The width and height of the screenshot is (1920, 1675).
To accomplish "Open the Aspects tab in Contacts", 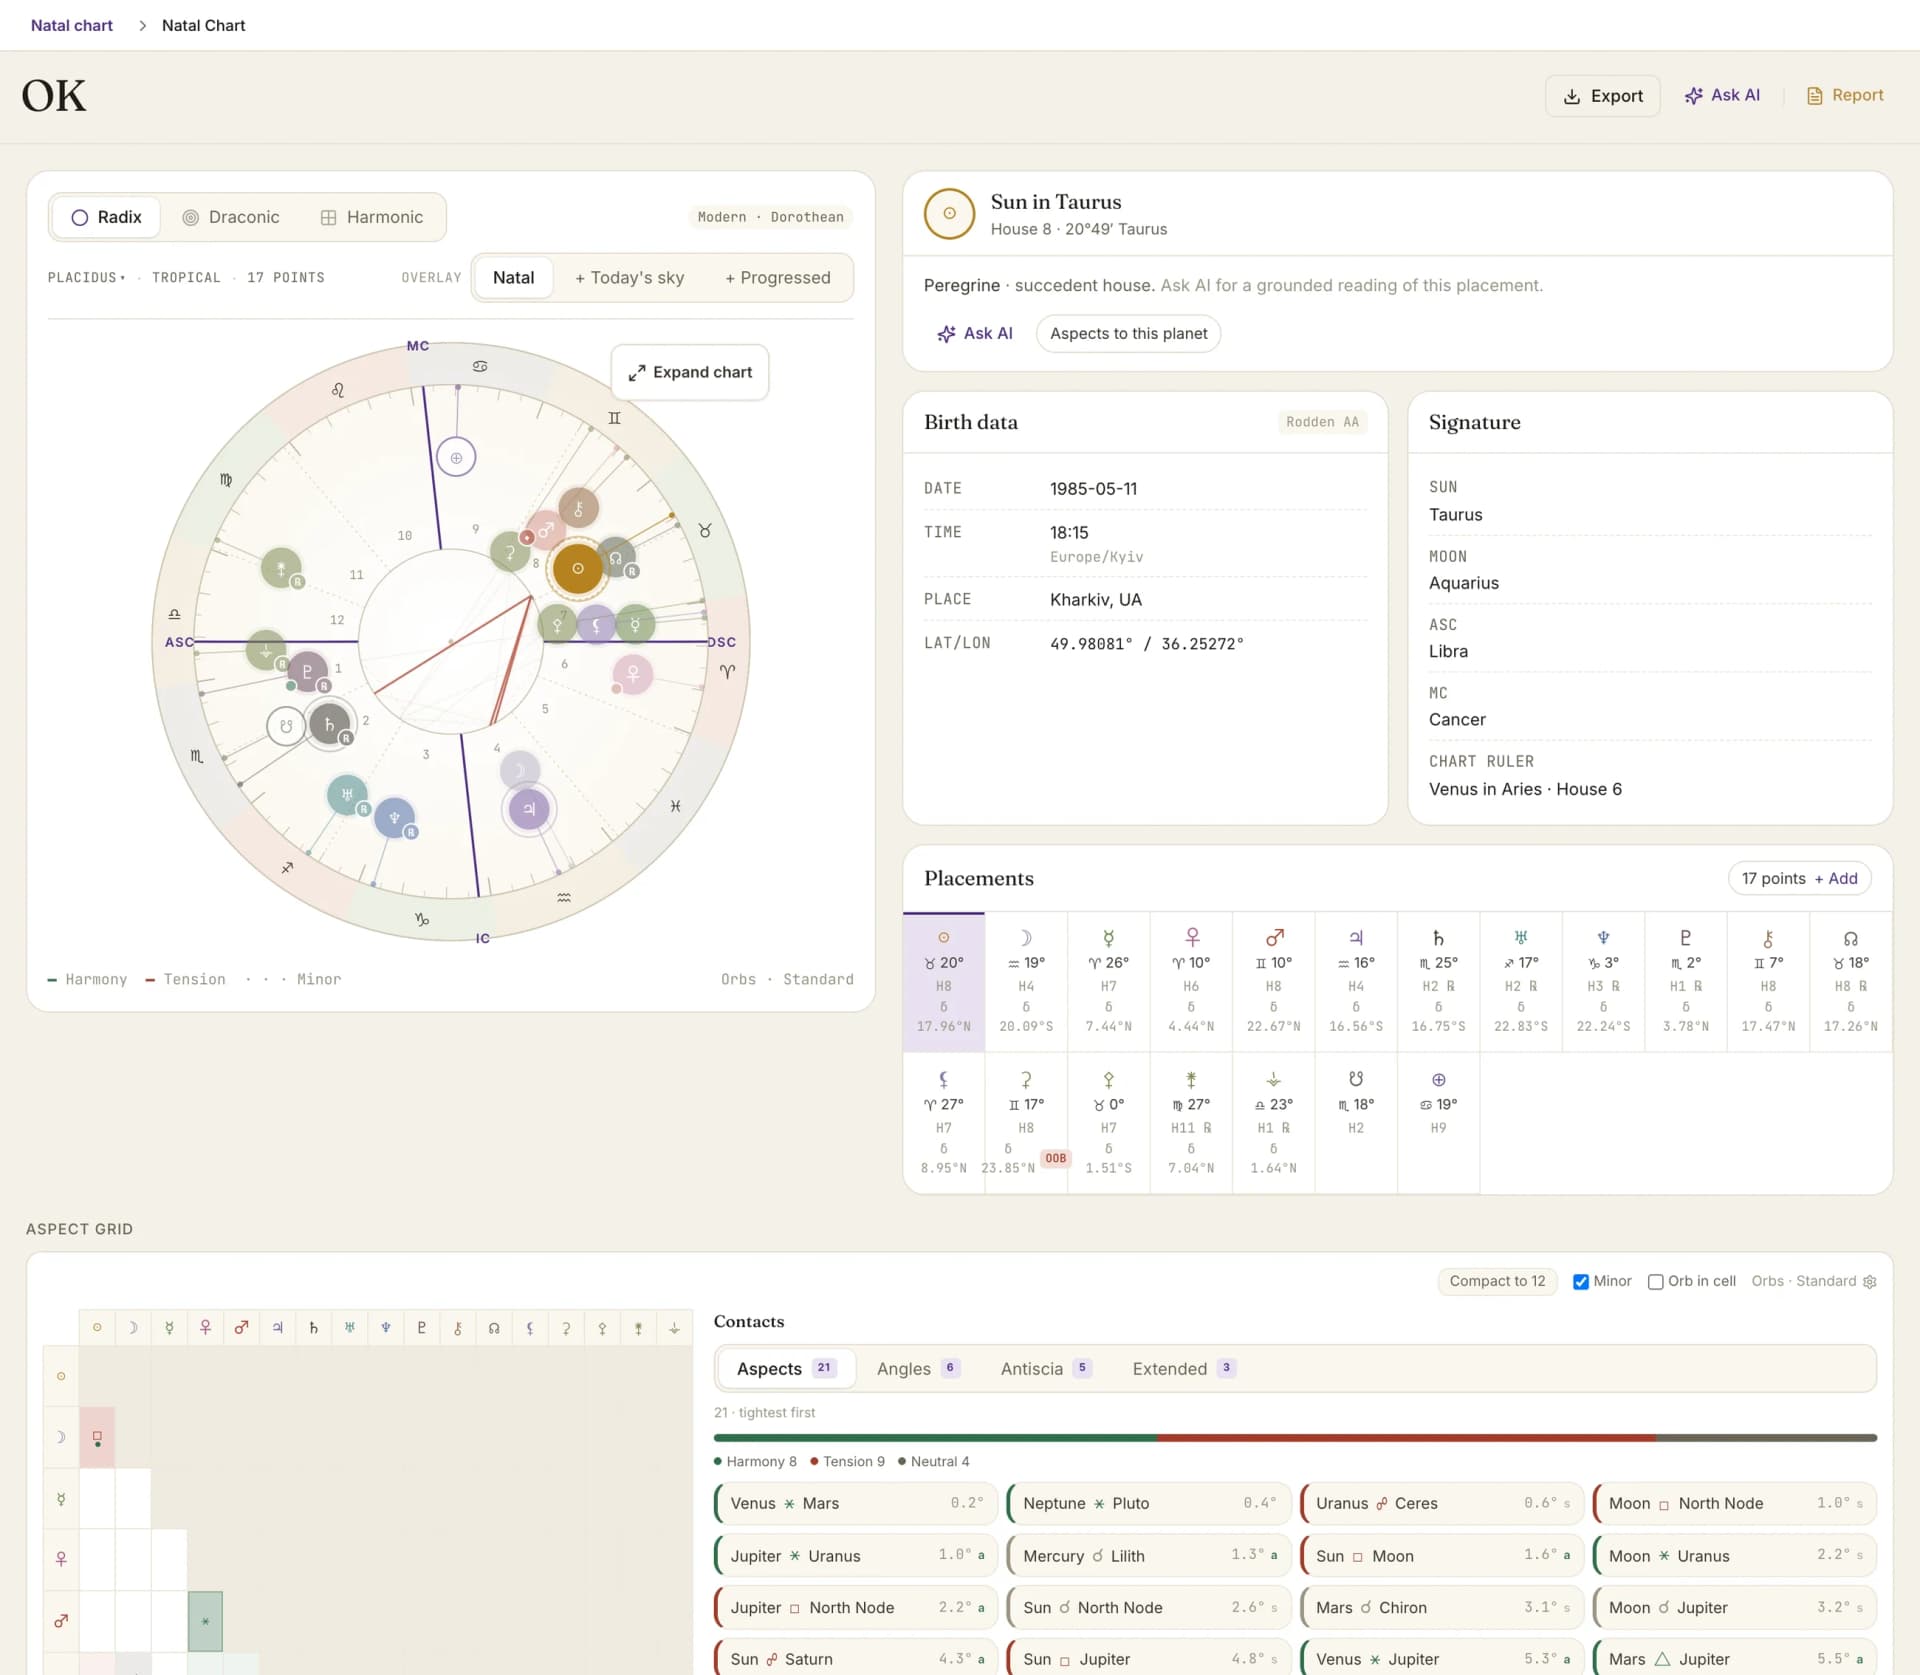I will tap(786, 1368).
